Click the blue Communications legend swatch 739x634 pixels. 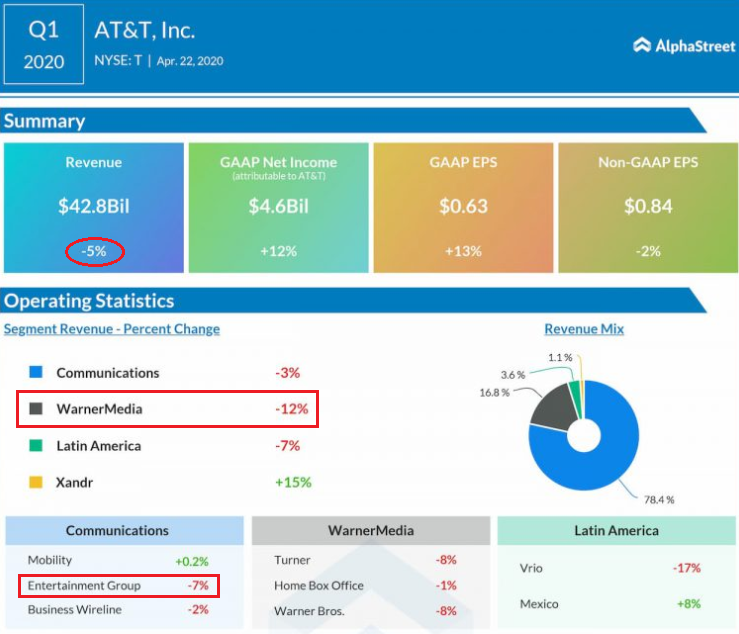[x=36, y=372]
